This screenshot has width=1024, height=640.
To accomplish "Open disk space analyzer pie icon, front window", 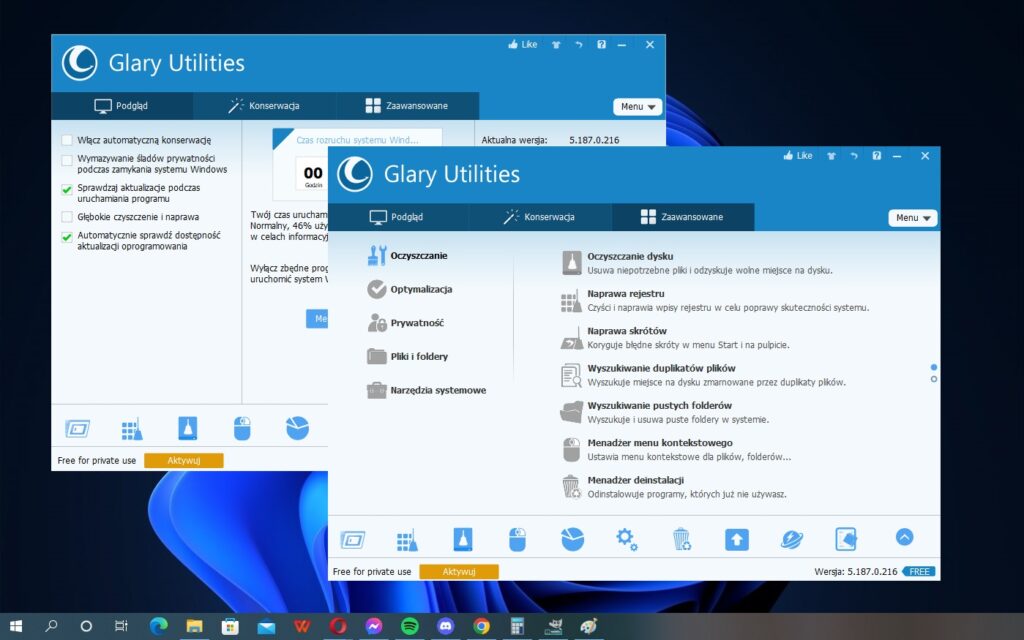I will pos(572,539).
